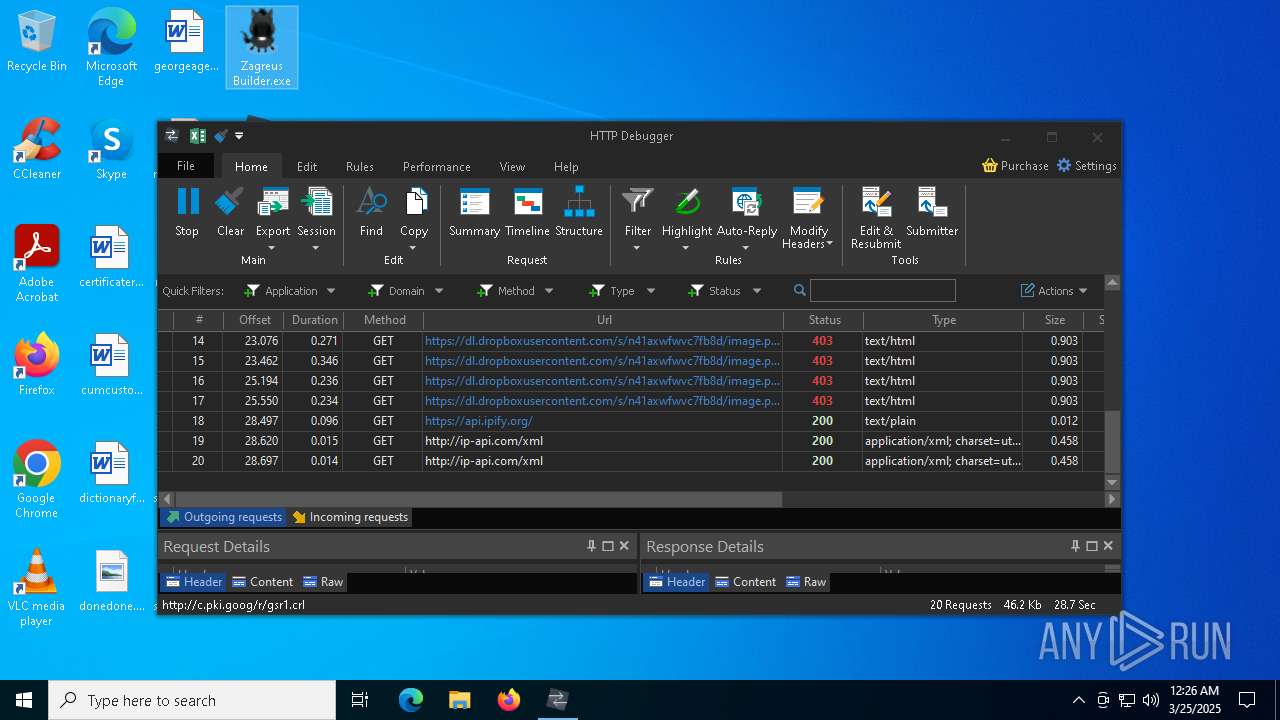The height and width of the screenshot is (720, 1280).
Task: Click the request list horizontal scrollbar
Action: click(479, 498)
